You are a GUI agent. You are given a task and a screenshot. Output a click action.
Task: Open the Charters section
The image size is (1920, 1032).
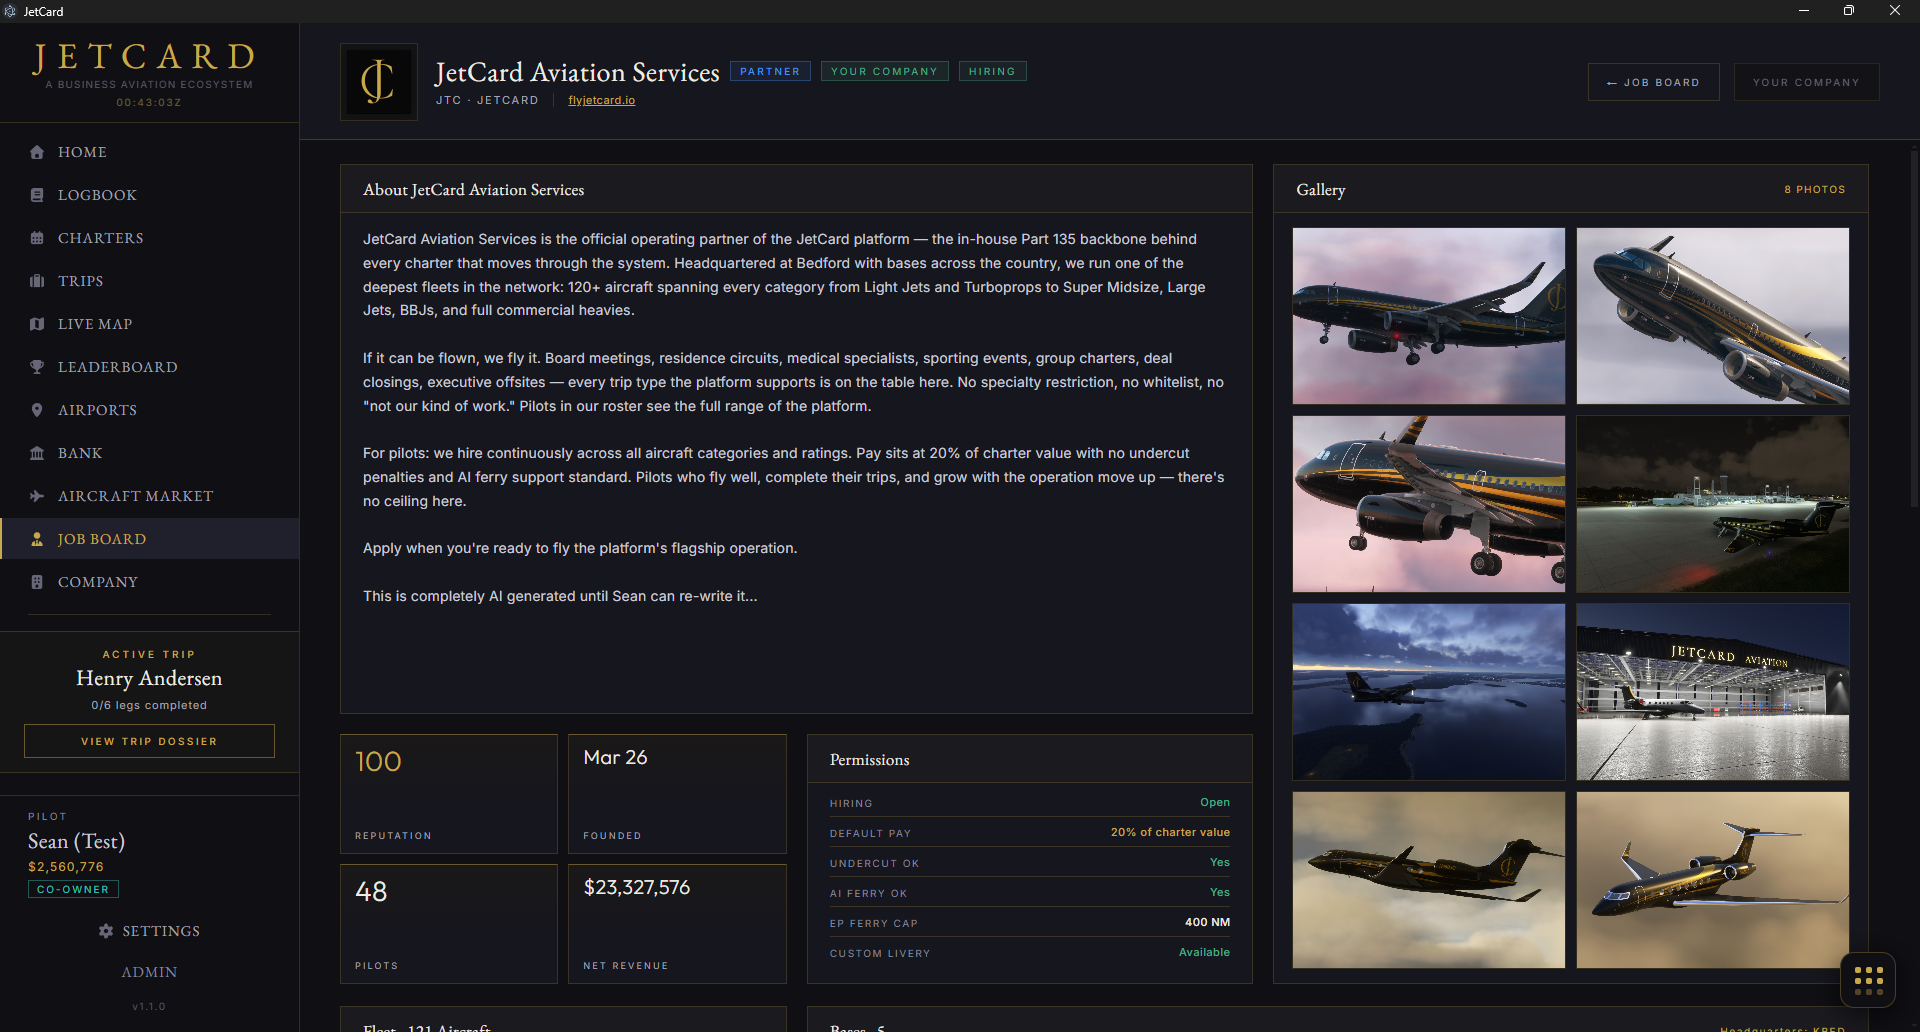[149, 238]
